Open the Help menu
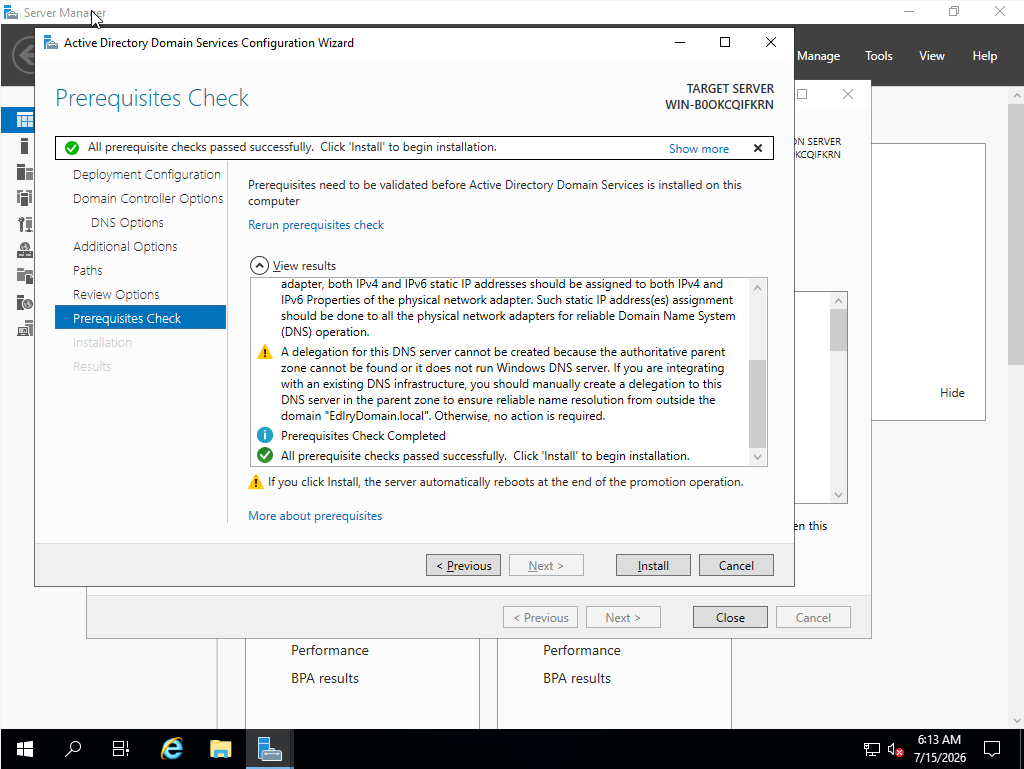Image resolution: width=1024 pixels, height=769 pixels. pyautogui.click(x=985, y=56)
